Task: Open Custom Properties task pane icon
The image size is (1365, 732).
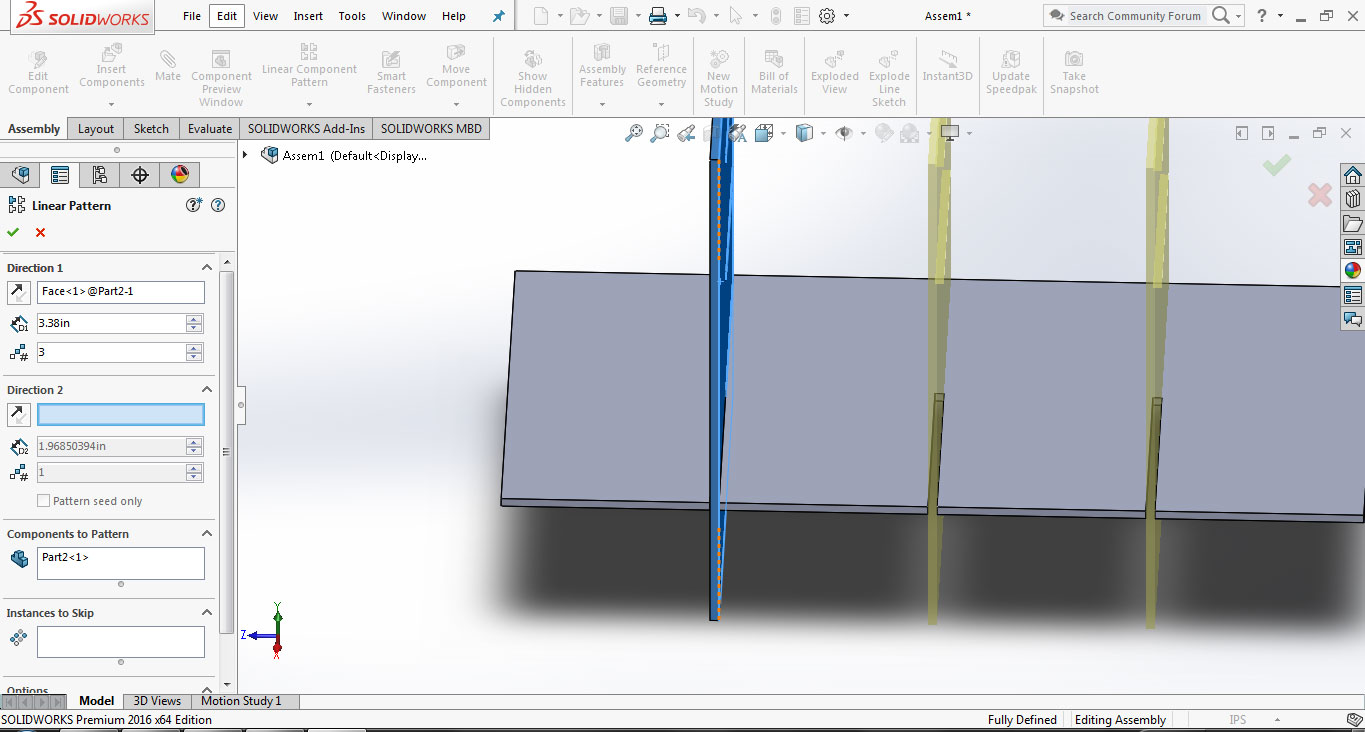Action: [1352, 295]
